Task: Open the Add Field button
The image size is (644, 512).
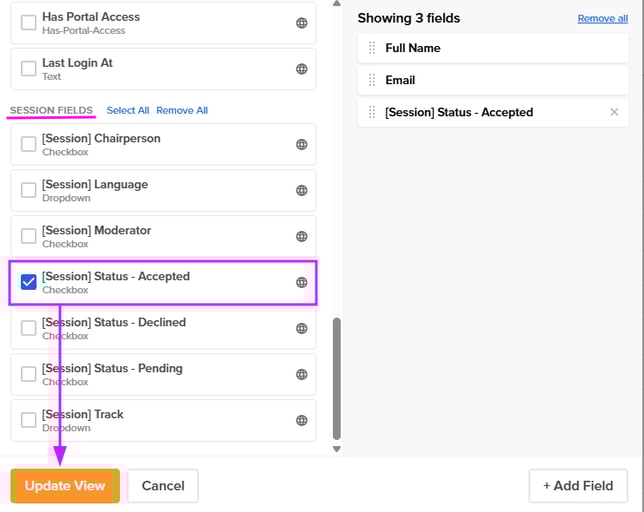Action: (578, 486)
